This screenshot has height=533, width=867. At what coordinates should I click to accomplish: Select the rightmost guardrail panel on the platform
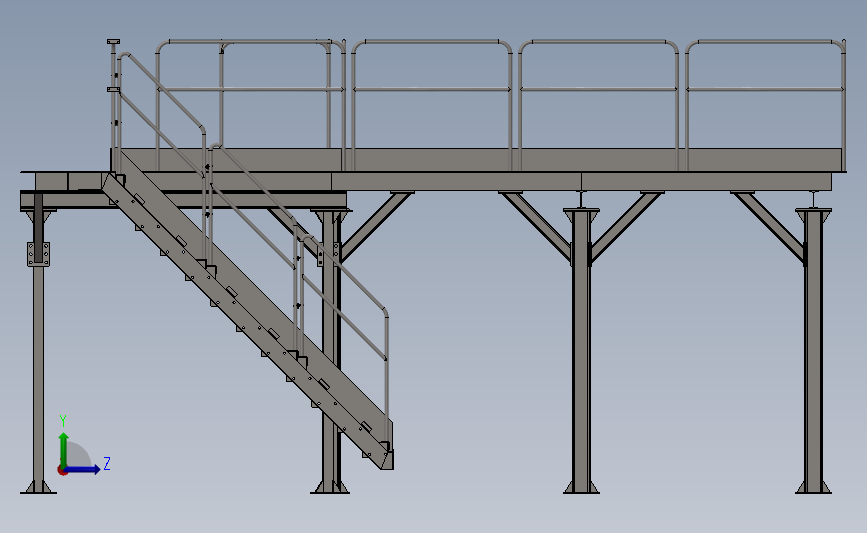pos(766,105)
